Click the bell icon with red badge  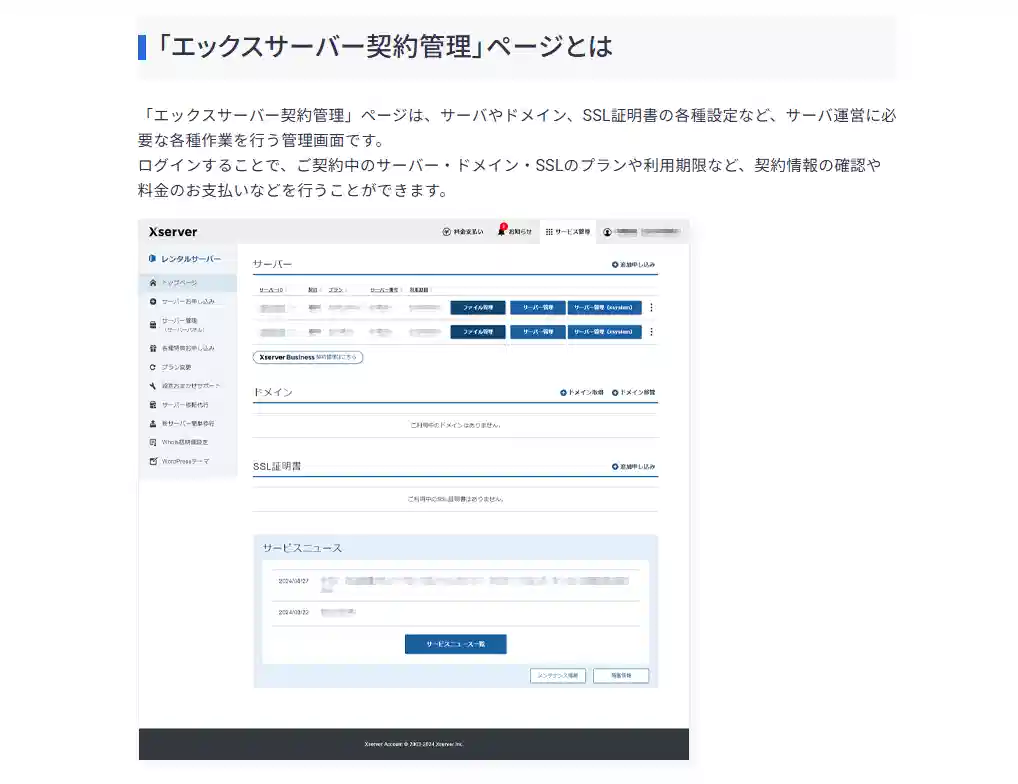(x=502, y=230)
